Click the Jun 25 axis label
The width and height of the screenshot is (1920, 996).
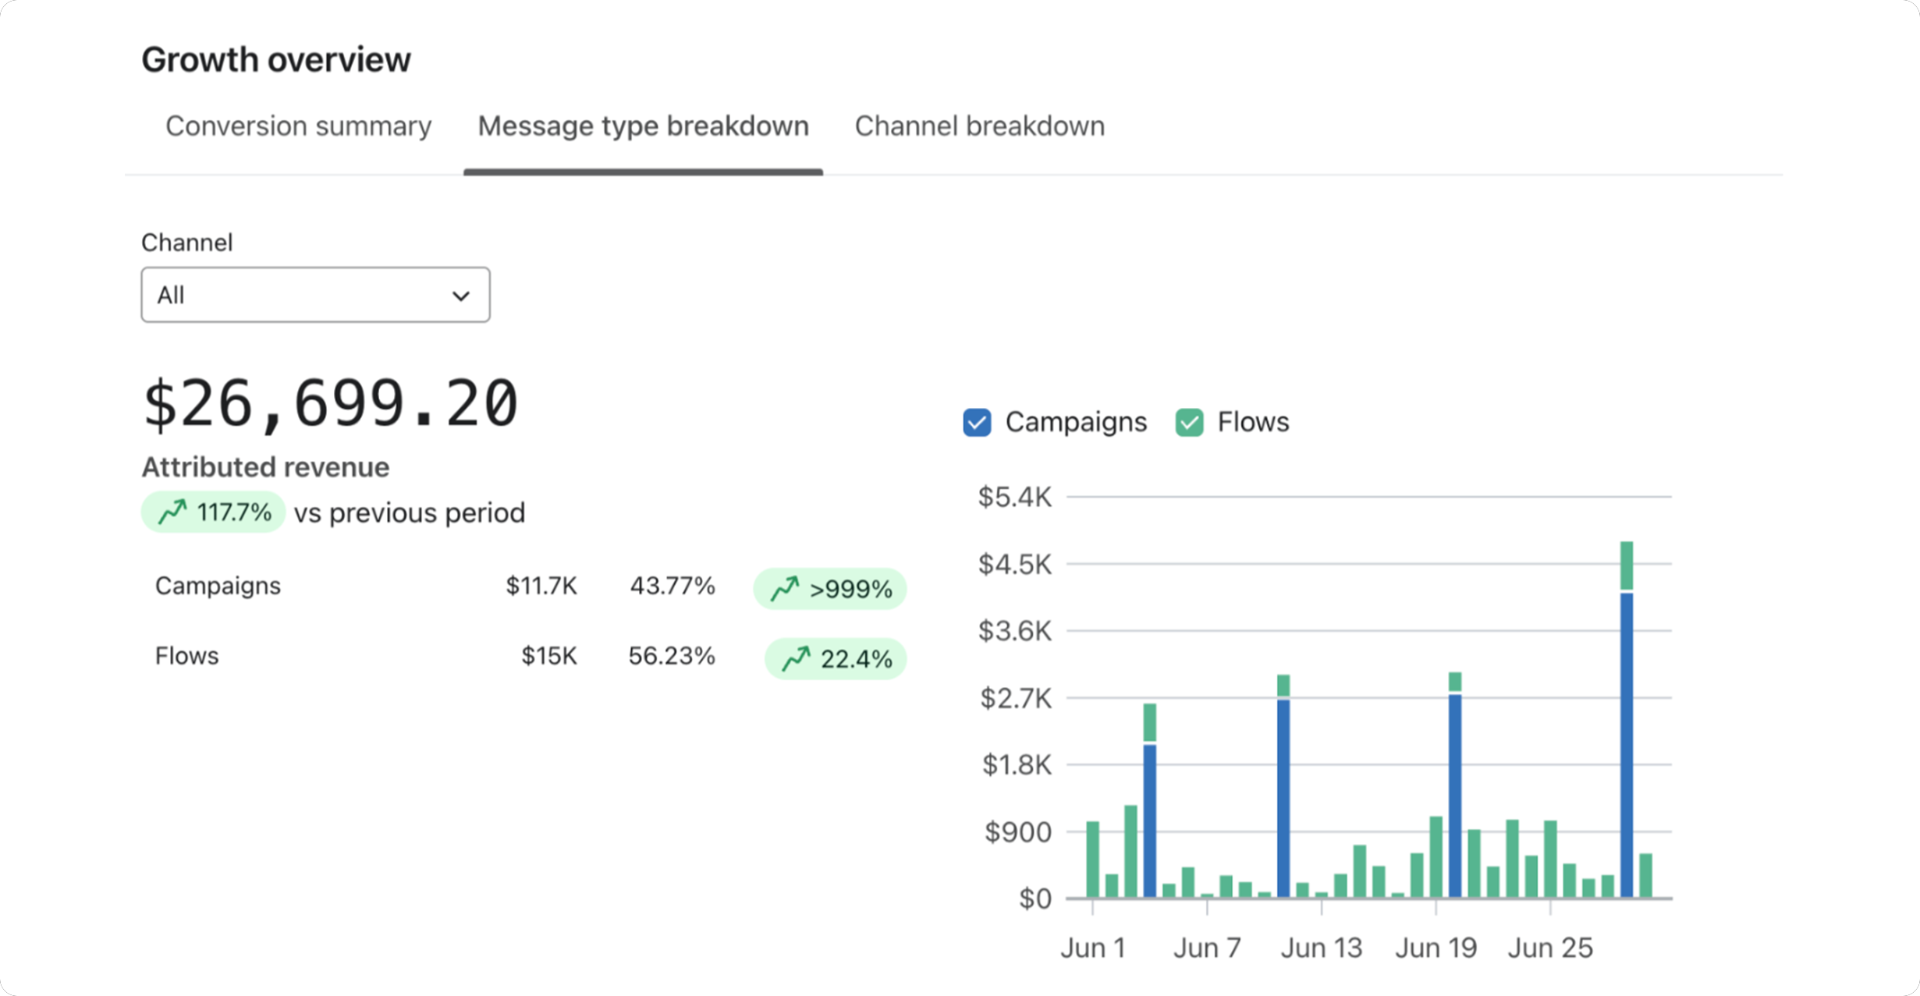1550,948
